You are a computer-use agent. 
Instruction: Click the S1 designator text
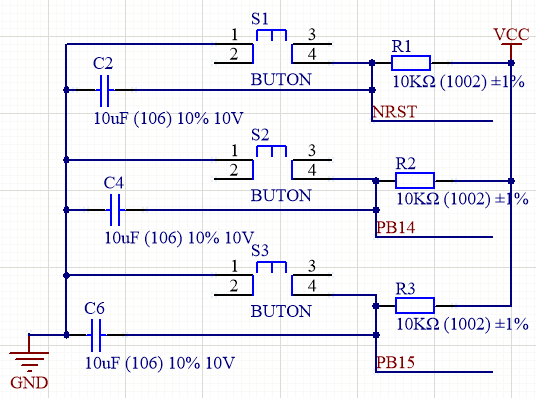click(260, 19)
